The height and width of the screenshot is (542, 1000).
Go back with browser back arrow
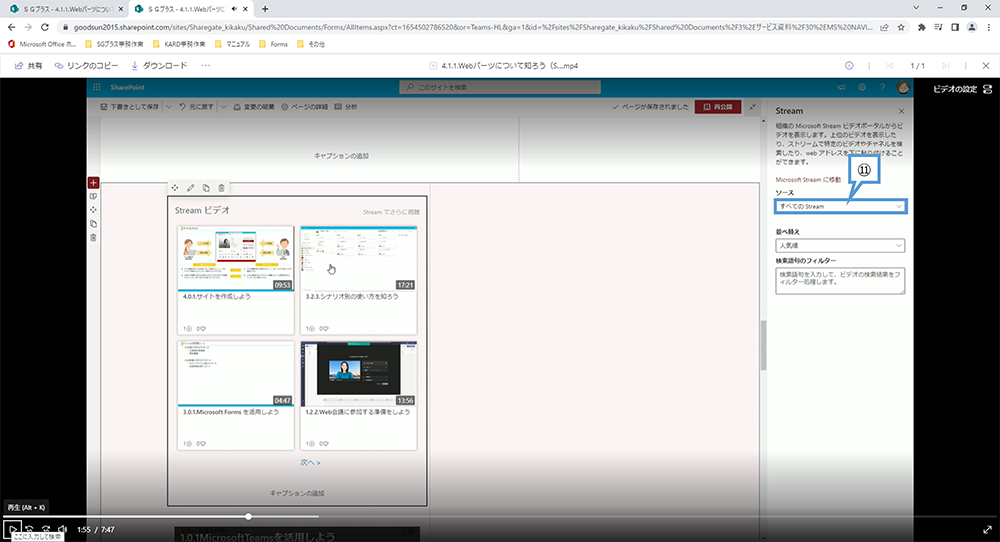11,27
